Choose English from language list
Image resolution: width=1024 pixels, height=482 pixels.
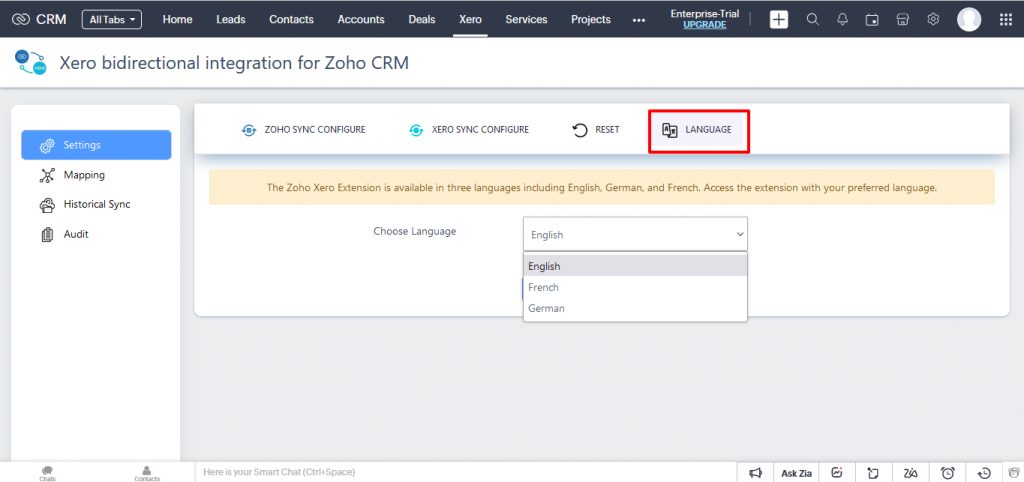[635, 266]
